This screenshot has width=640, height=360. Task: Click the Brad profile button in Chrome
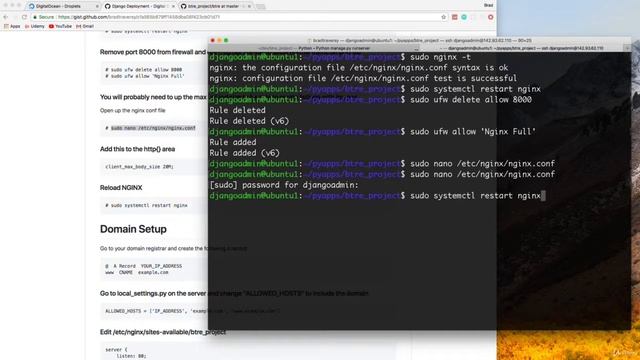pos(488,5)
